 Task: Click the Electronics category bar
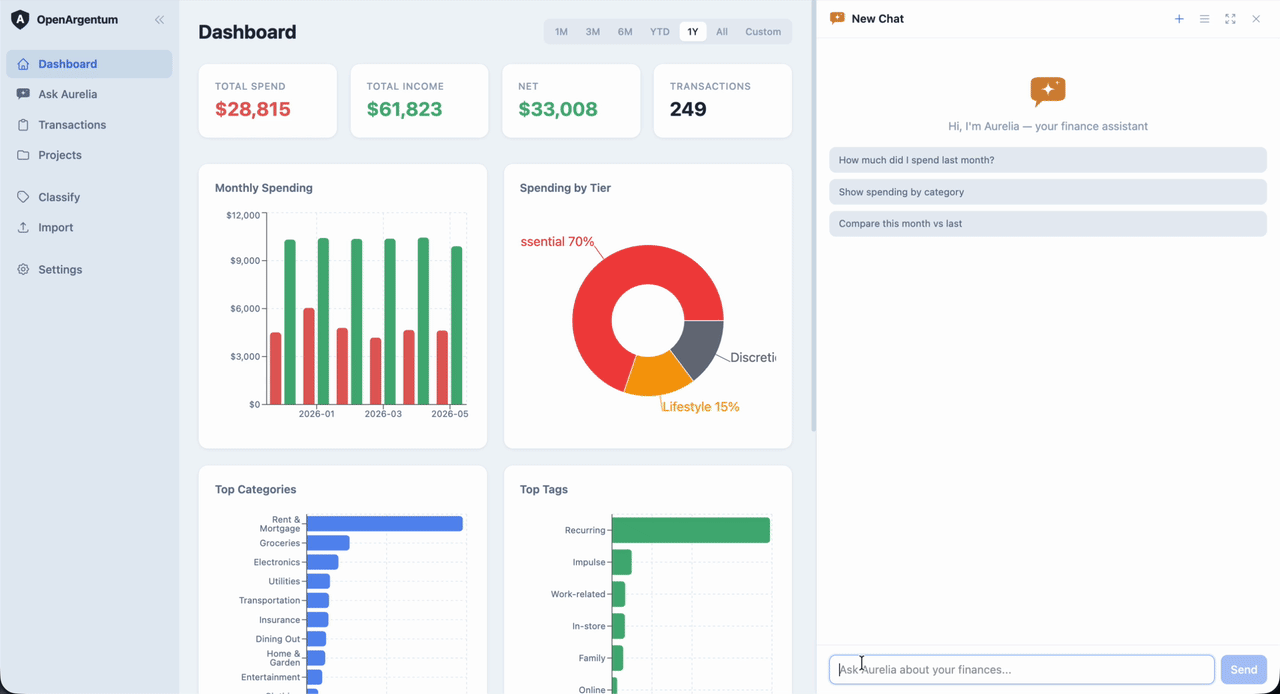323,562
